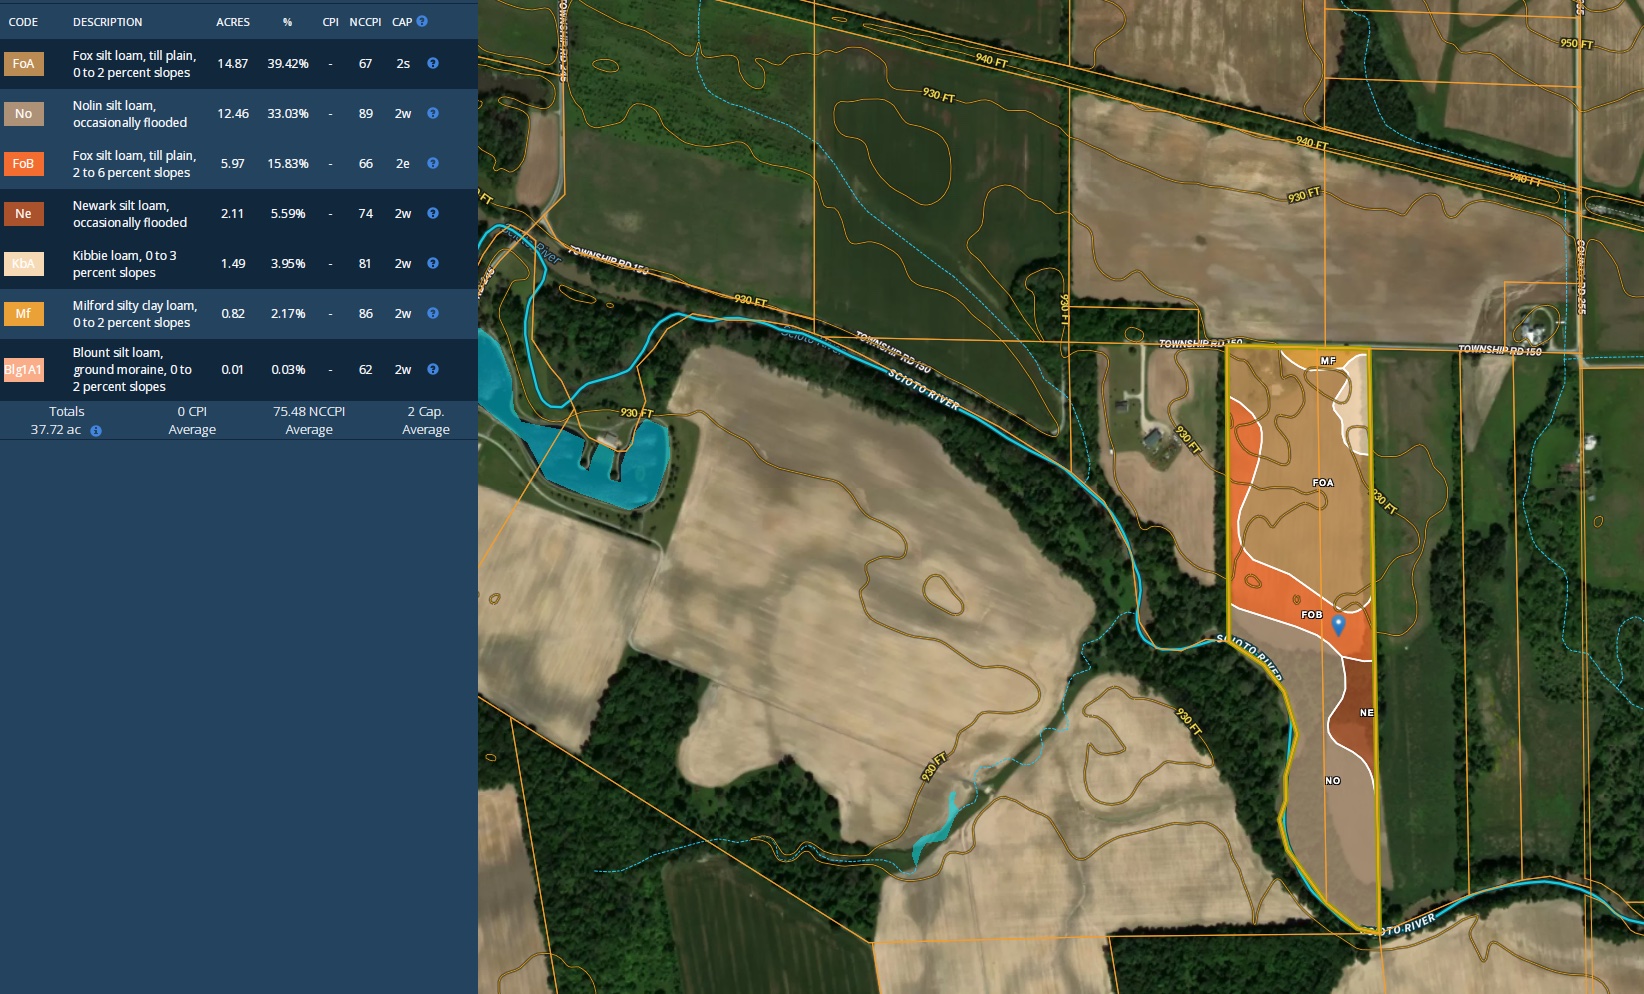Click info icon for Newark silt loam row

click(x=433, y=213)
